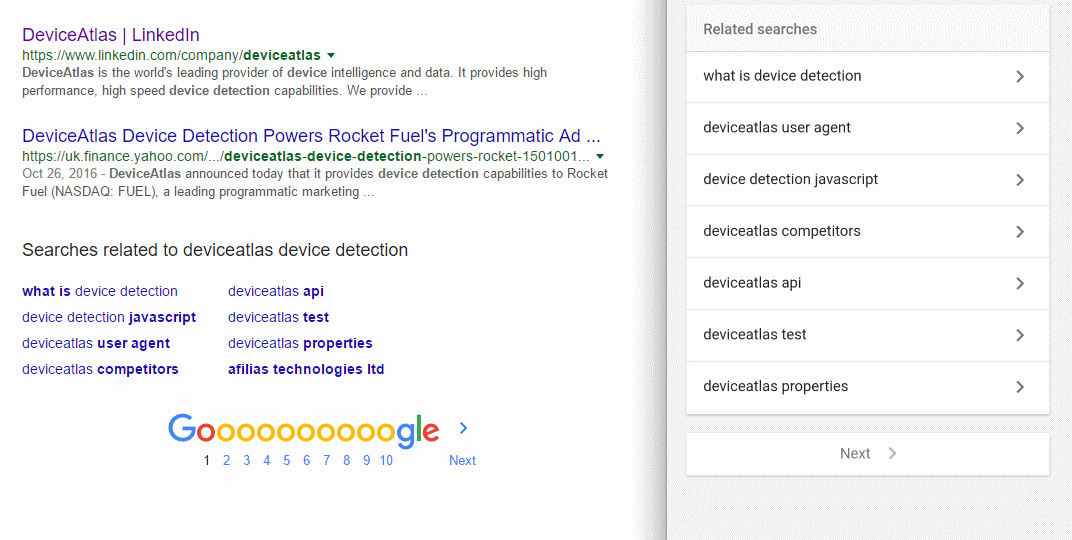1072x540 pixels.
Task: Search related 'afilias technologies ltd'
Action: tap(306, 369)
